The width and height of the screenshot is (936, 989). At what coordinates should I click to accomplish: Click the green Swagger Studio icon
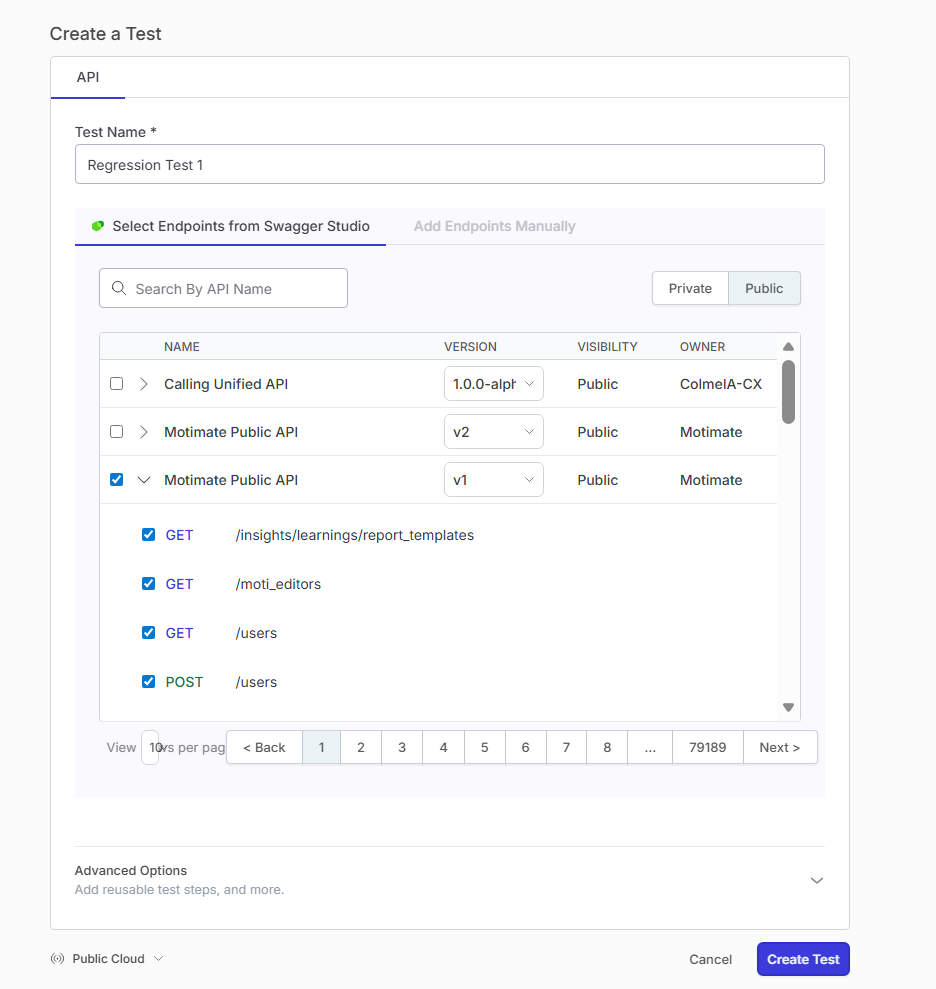[x=96, y=226]
